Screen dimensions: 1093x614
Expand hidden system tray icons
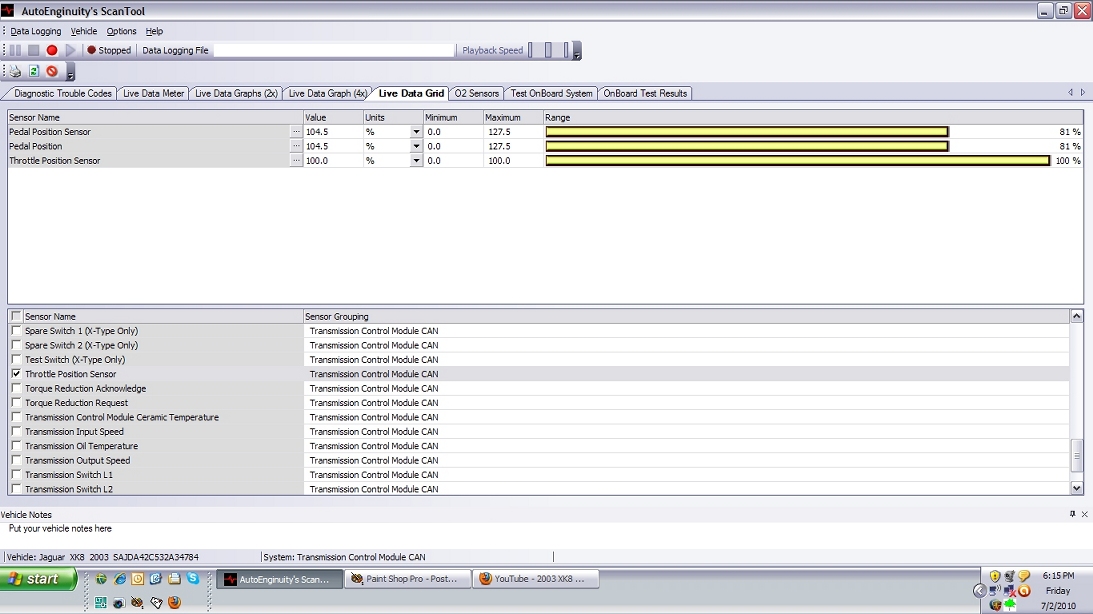tap(979, 591)
